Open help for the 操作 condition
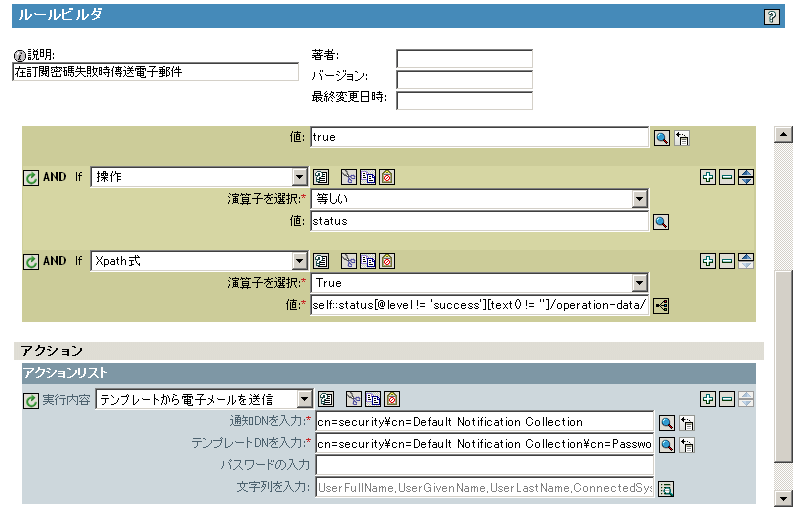 click(x=321, y=177)
